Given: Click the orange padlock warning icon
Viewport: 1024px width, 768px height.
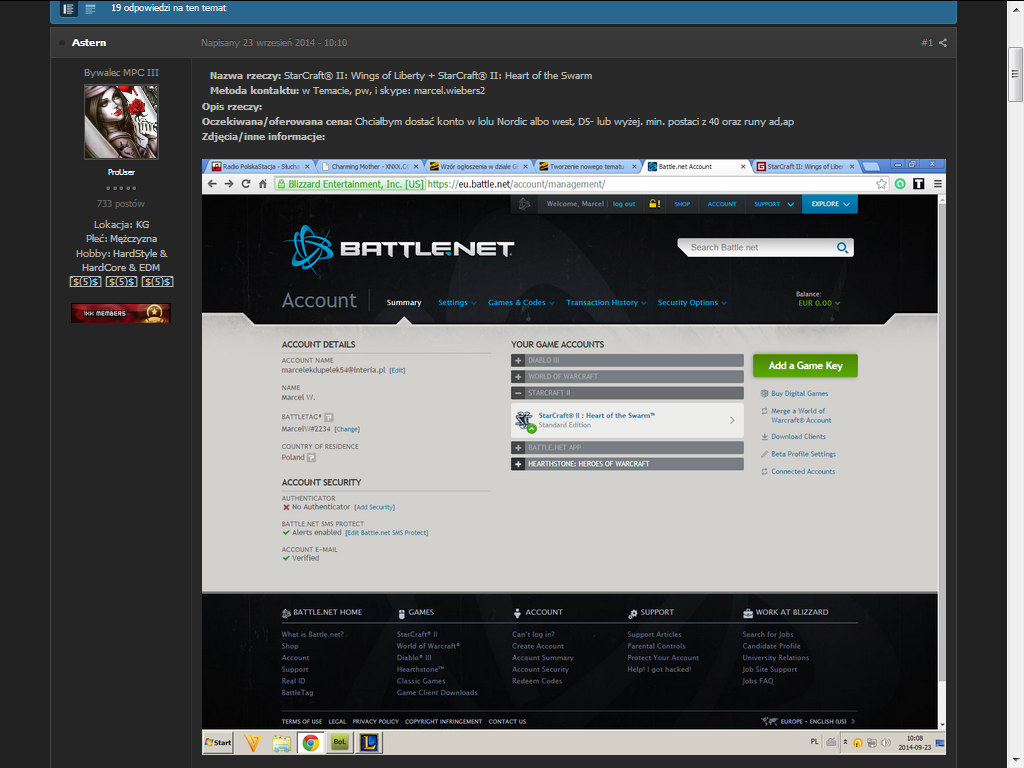Looking at the screenshot, I should pyautogui.click(x=654, y=204).
